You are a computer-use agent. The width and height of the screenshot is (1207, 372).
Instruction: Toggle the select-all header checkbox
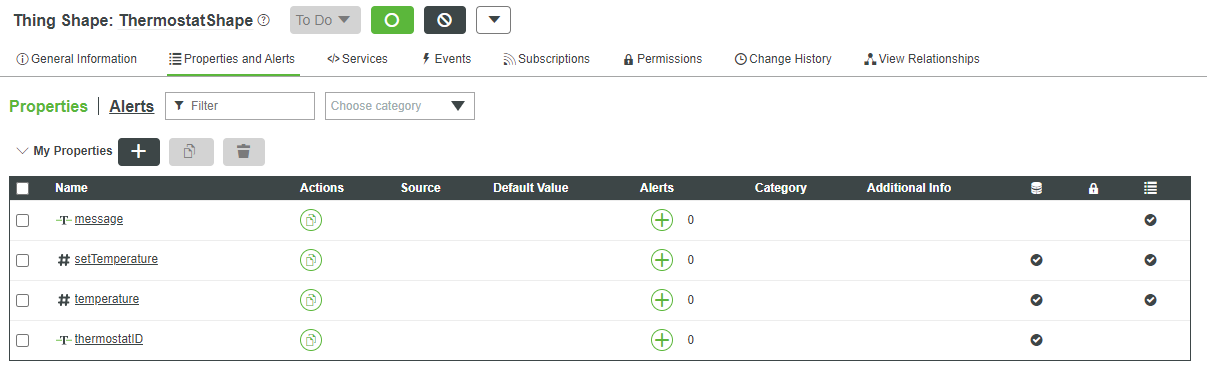pos(23,188)
